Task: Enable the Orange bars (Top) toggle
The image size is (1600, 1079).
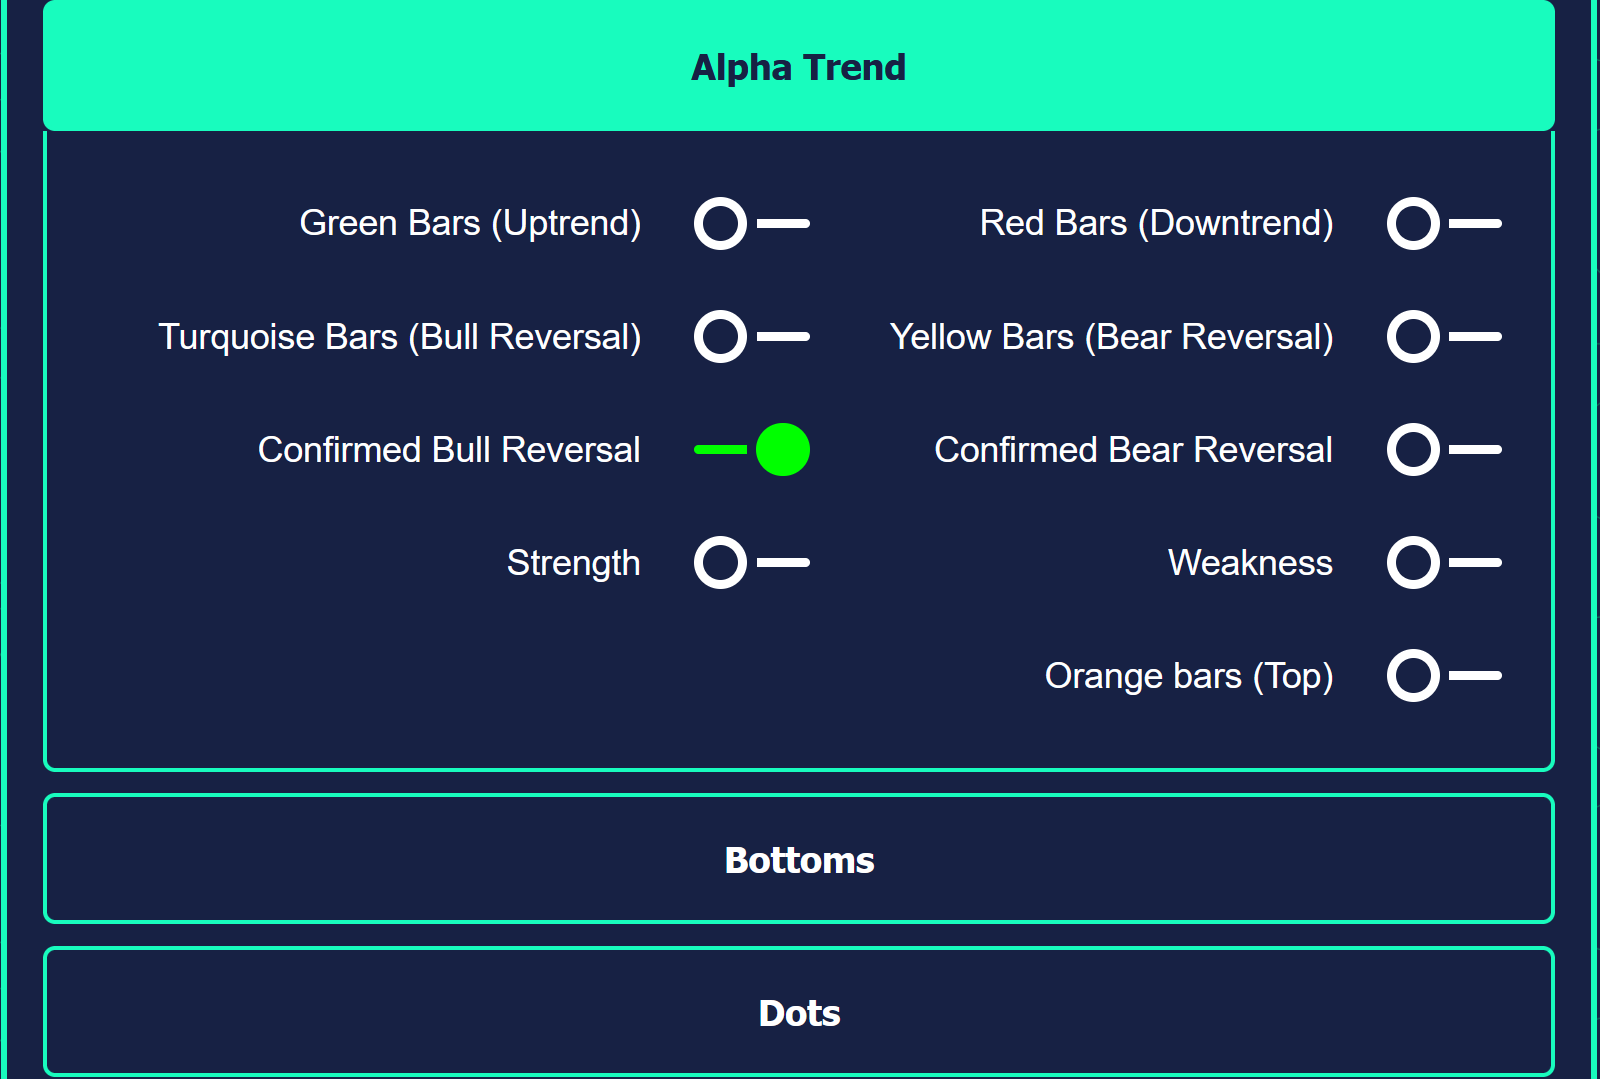Action: pos(1444,675)
